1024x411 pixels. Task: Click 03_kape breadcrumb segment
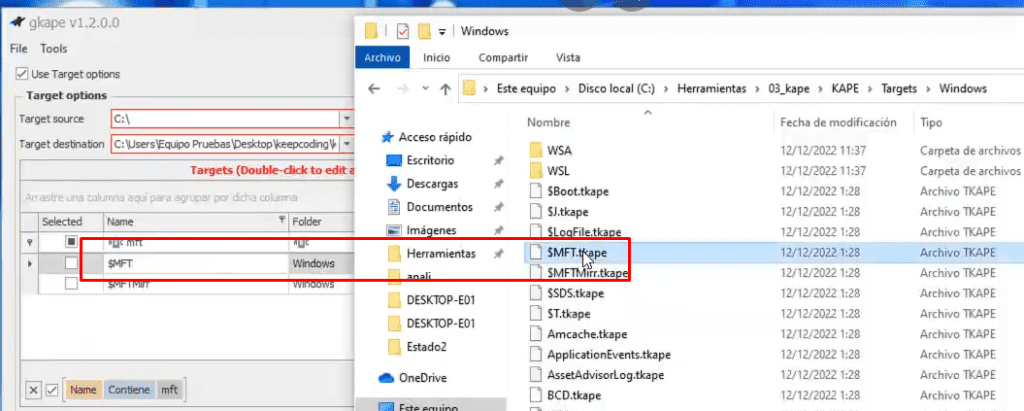[x=791, y=89]
